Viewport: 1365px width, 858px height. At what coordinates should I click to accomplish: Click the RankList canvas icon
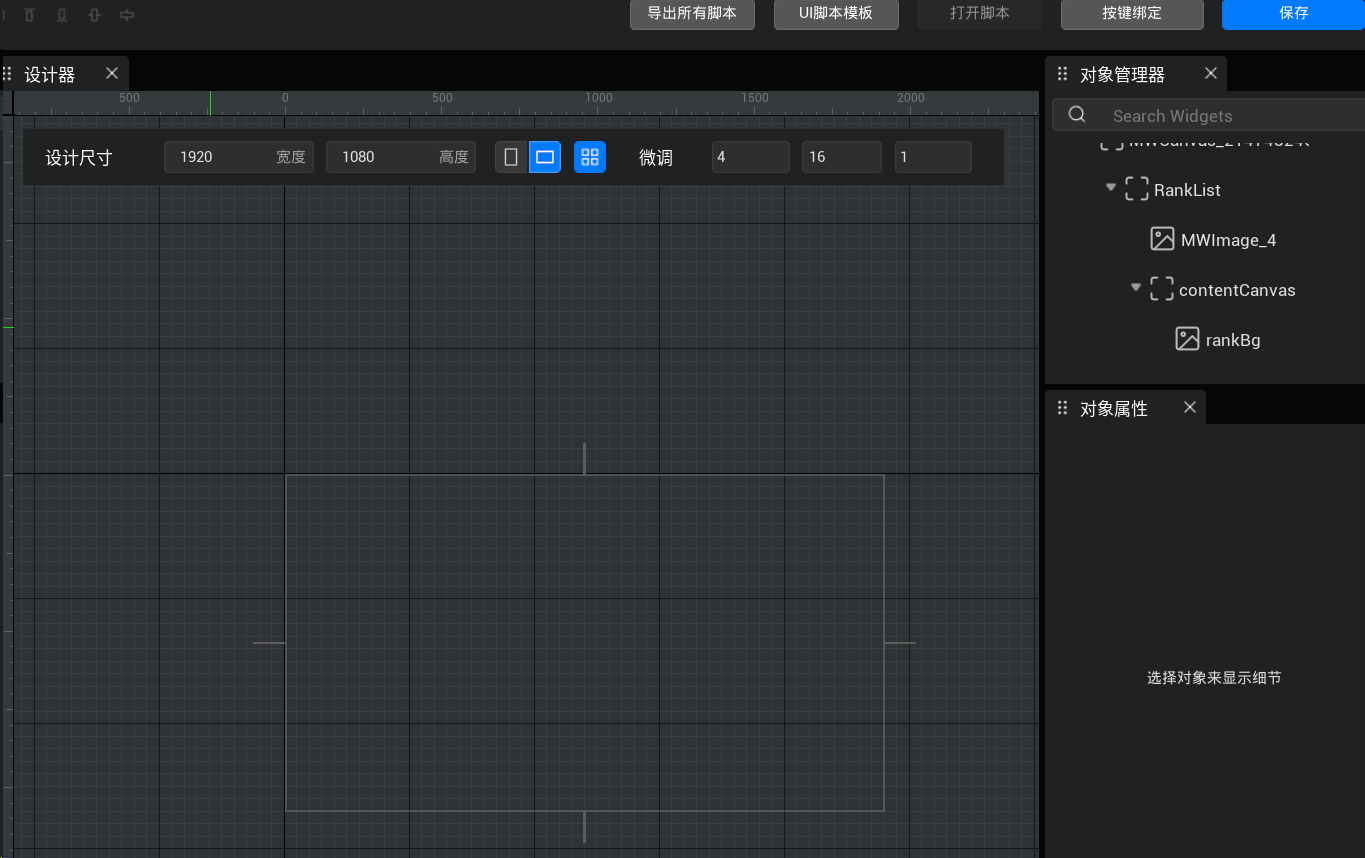(1136, 190)
